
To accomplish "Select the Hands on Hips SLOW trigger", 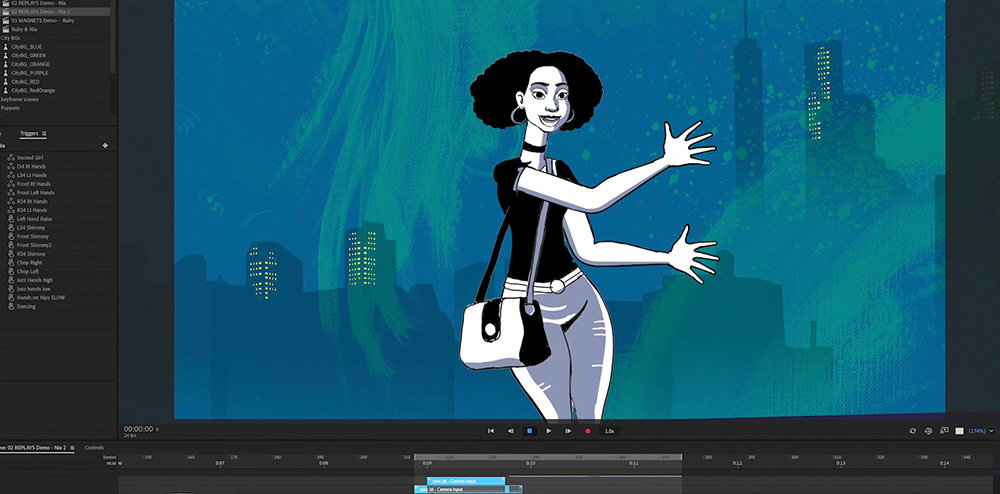I will 39,298.
